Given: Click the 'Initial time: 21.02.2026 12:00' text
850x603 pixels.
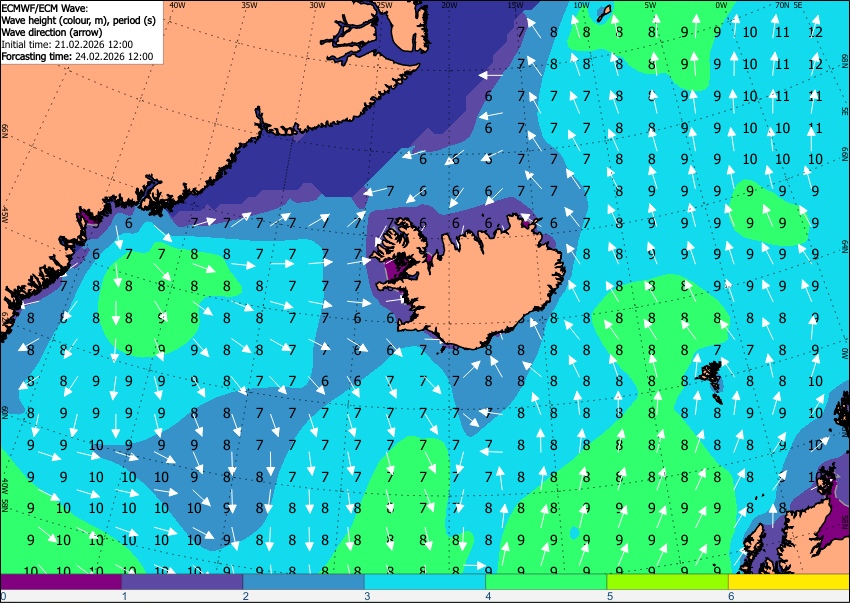Looking at the screenshot, I should (67, 44).
